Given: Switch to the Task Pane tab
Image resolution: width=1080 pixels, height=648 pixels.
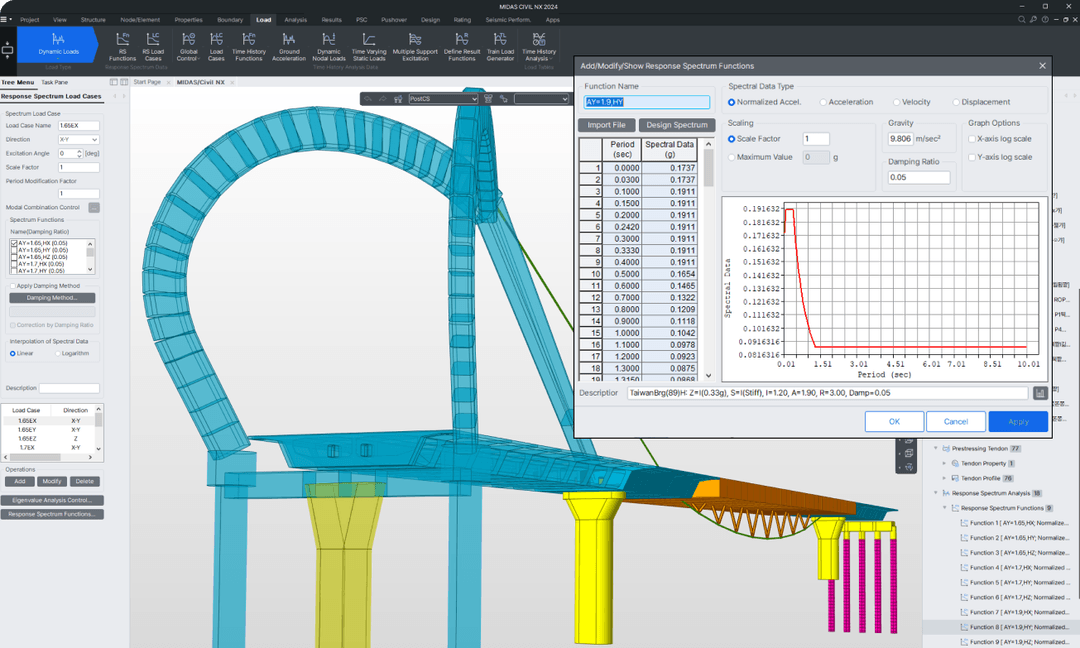Looking at the screenshot, I should pyautogui.click(x=55, y=82).
